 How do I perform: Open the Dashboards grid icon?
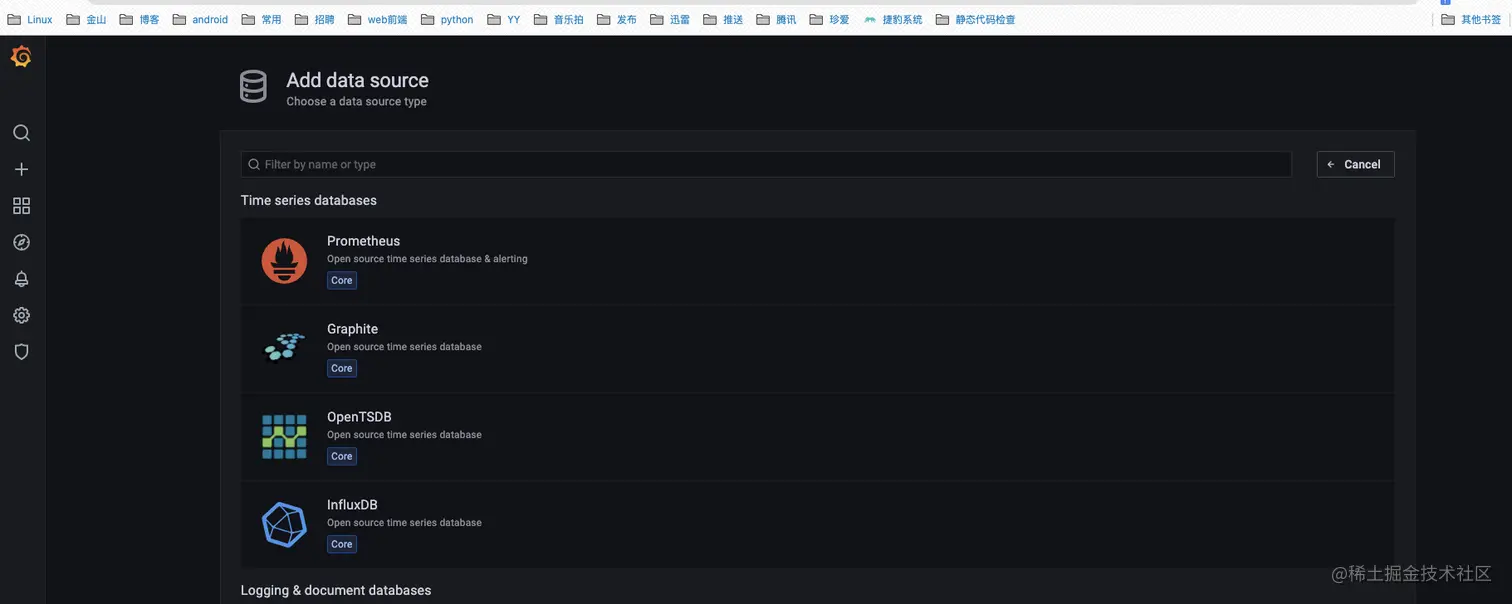21,206
